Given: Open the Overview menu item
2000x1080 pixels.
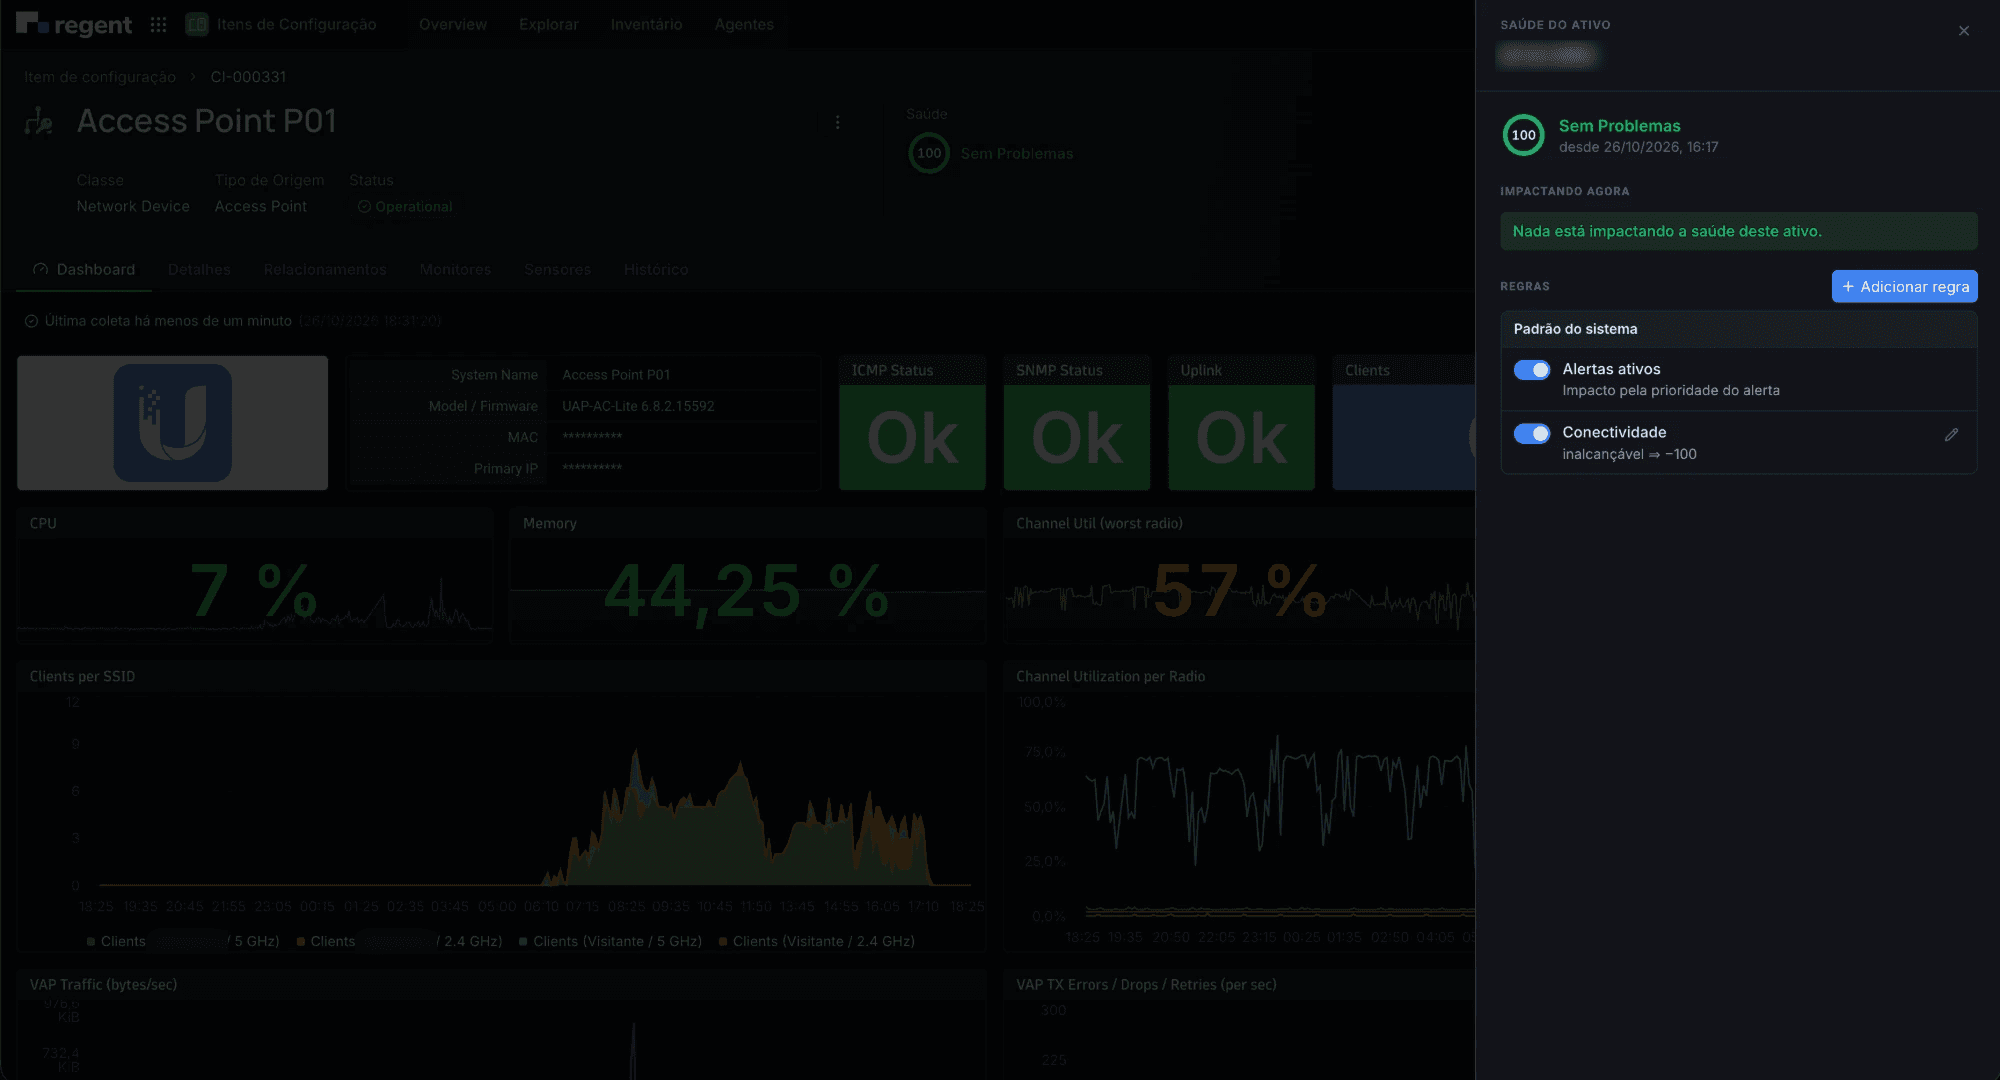Looking at the screenshot, I should (x=453, y=24).
